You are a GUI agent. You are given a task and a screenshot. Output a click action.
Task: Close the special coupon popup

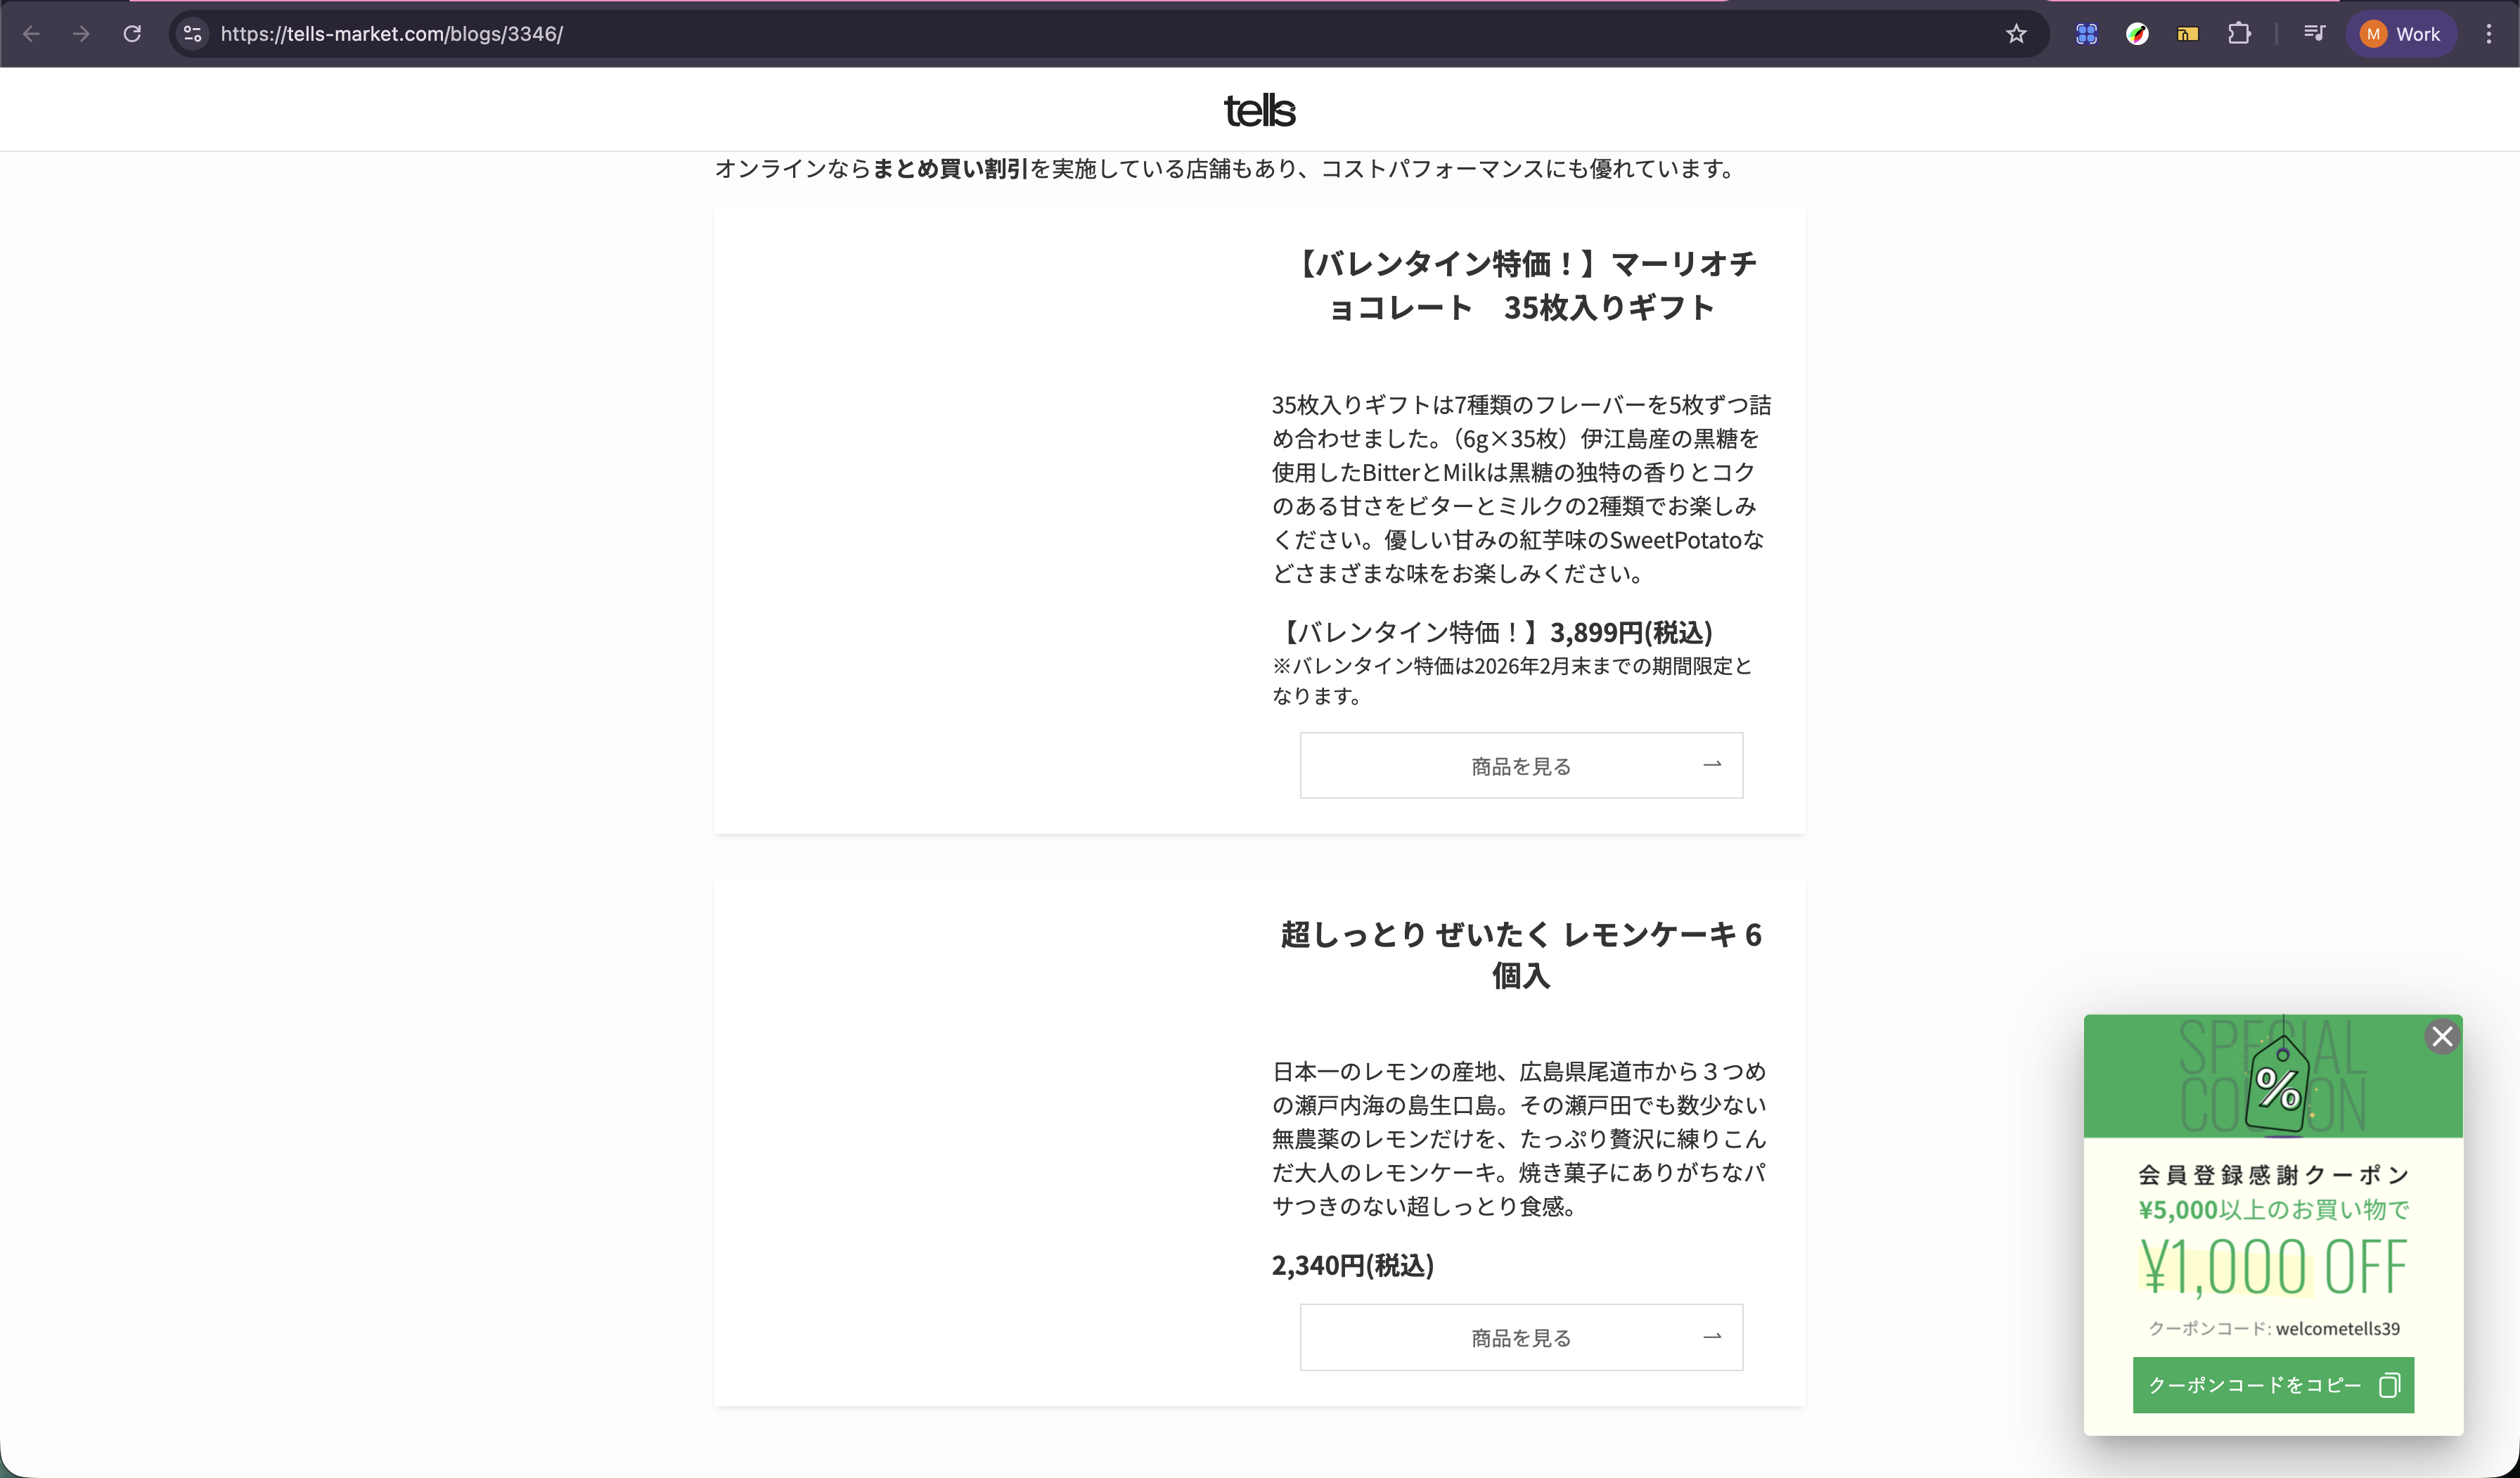pos(2442,1037)
